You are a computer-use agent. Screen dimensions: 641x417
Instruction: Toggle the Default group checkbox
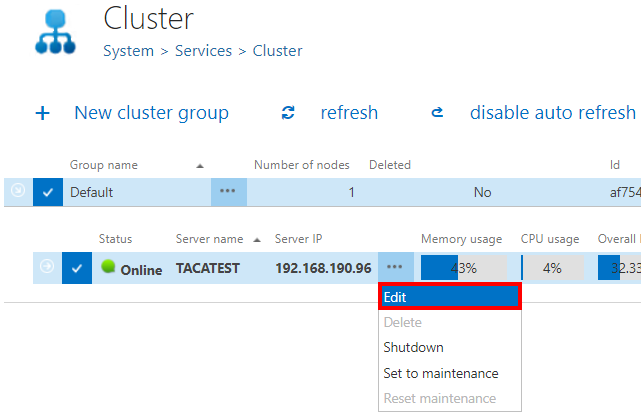coord(48,192)
